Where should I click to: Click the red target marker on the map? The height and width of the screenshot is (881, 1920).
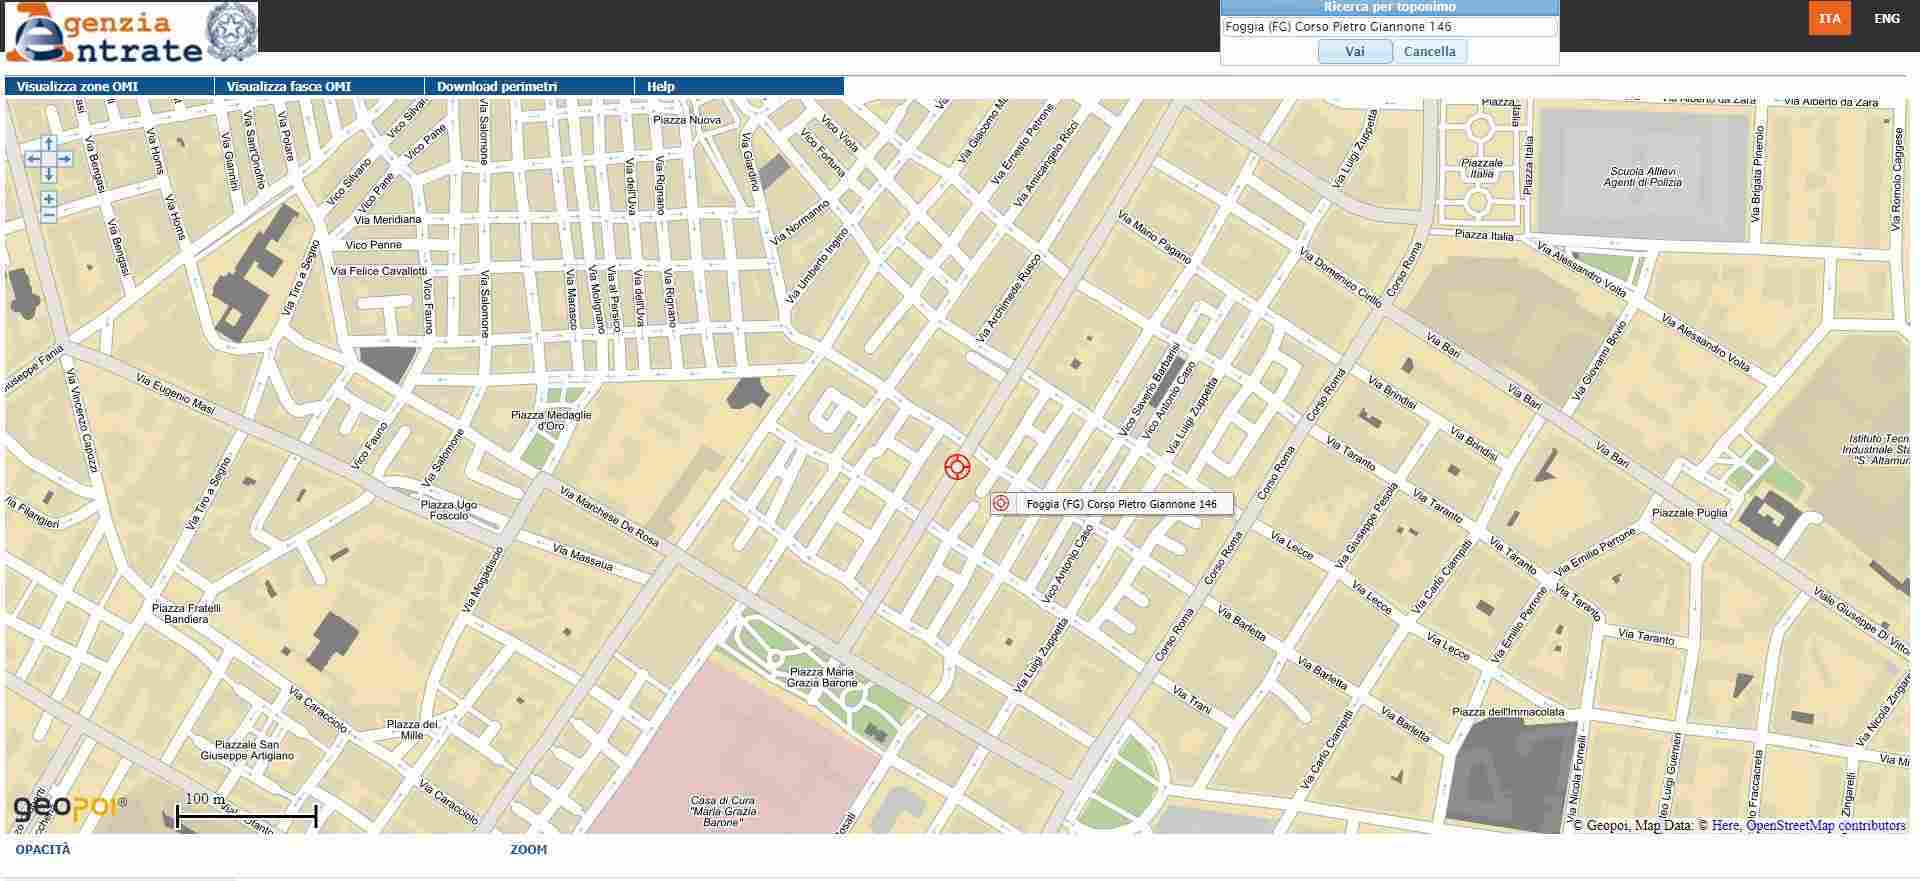(957, 467)
